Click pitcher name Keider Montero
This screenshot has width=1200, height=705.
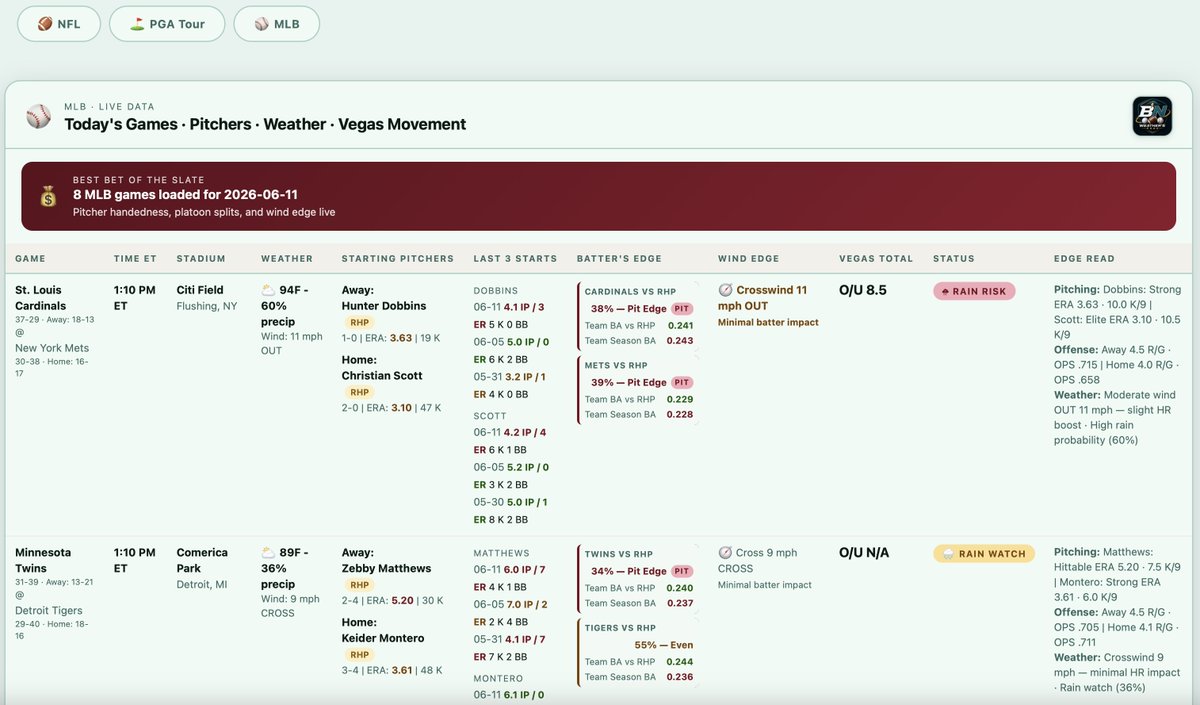pyautogui.click(x=383, y=638)
